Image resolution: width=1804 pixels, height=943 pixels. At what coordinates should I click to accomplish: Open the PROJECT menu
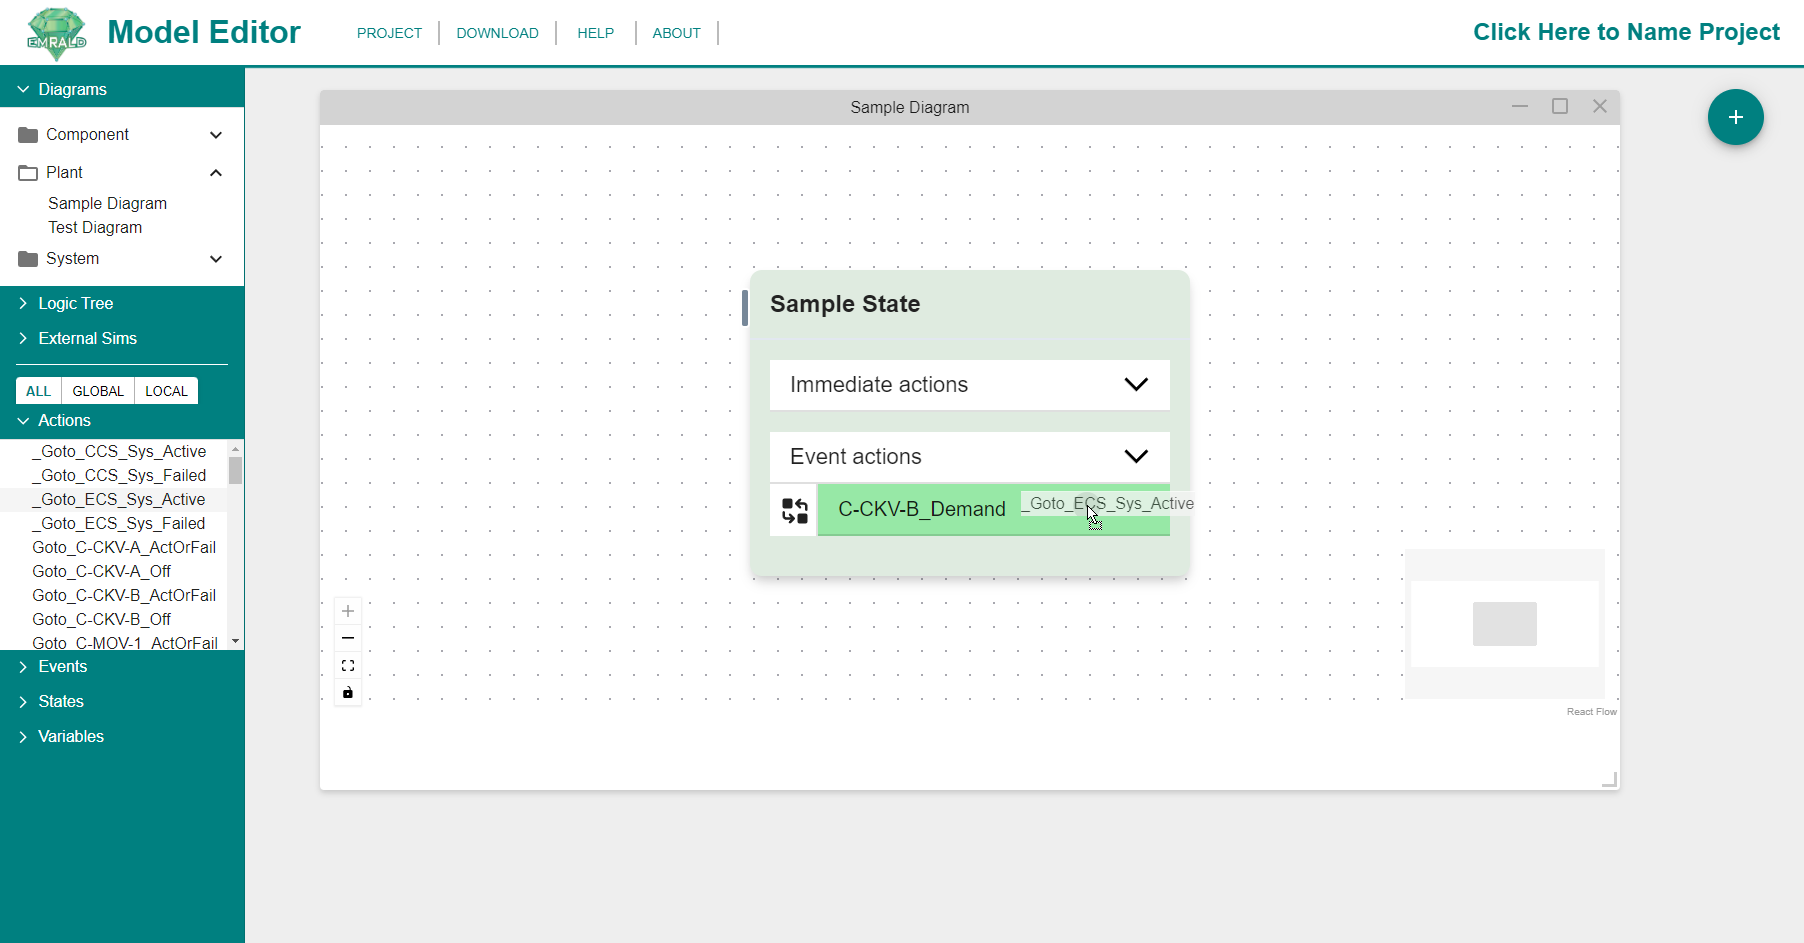click(x=389, y=33)
